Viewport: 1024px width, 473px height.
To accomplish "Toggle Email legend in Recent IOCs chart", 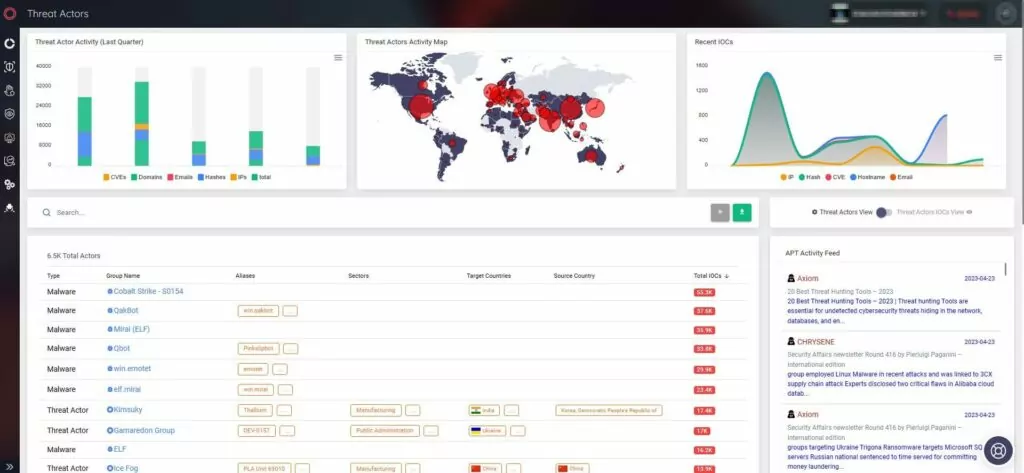I will (901, 177).
